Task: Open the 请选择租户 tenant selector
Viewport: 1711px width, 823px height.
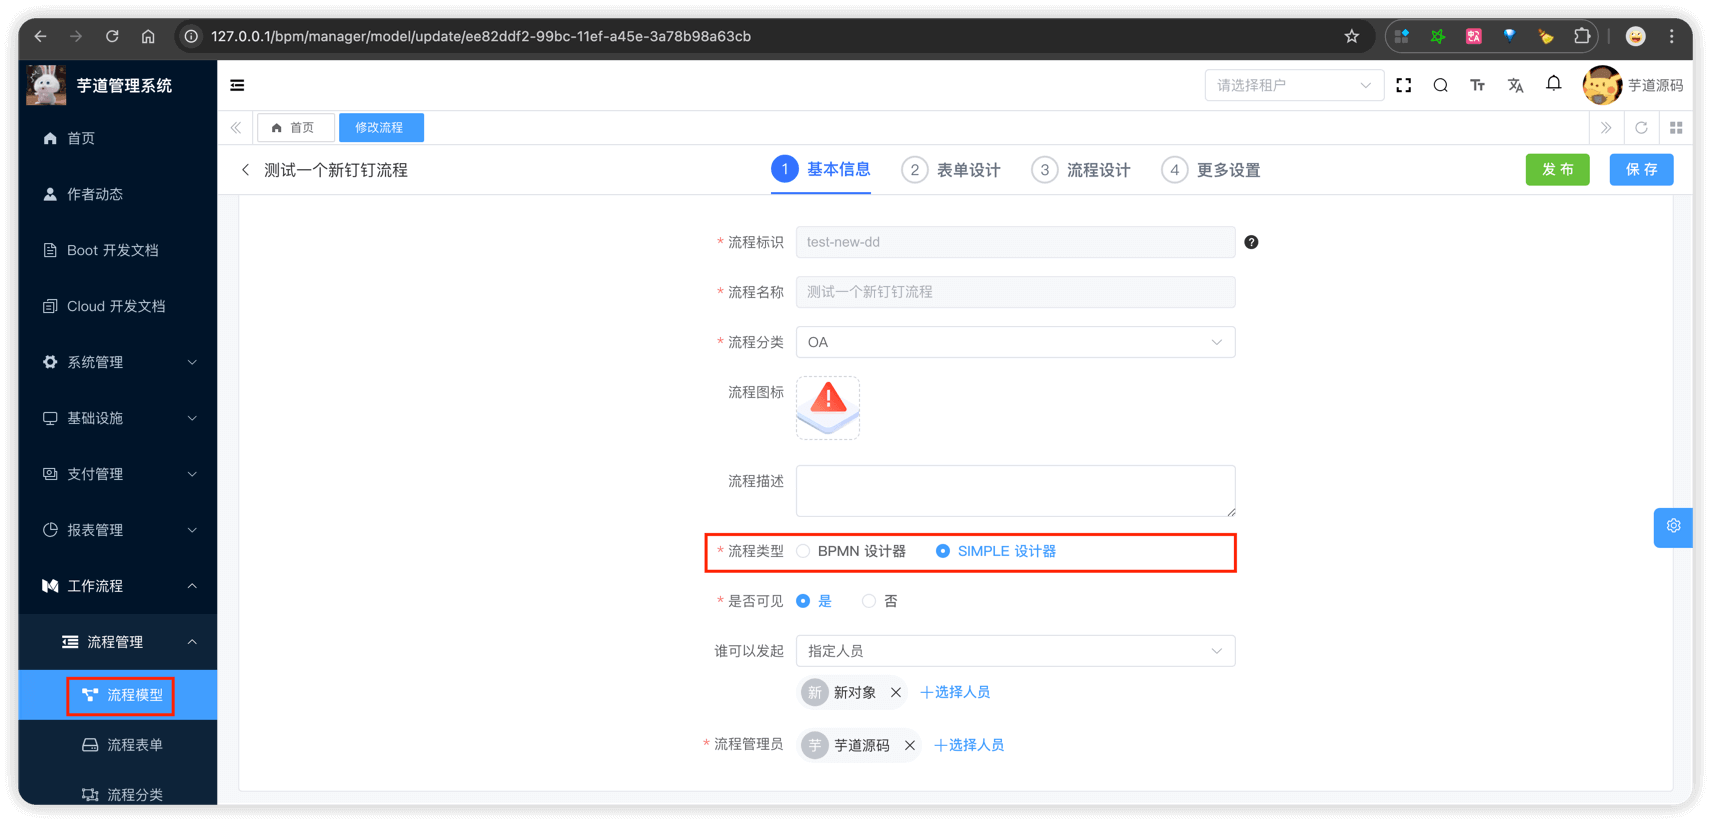Action: click(x=1294, y=85)
